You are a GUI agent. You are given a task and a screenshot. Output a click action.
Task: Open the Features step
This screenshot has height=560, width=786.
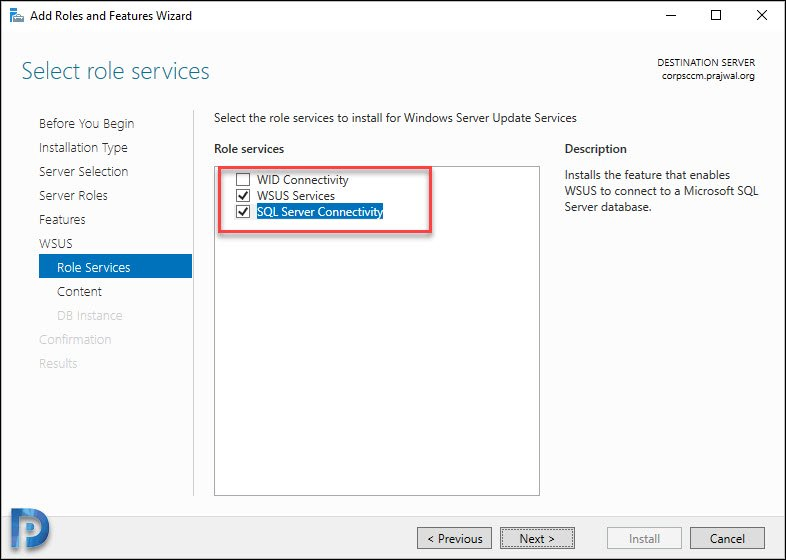click(62, 220)
